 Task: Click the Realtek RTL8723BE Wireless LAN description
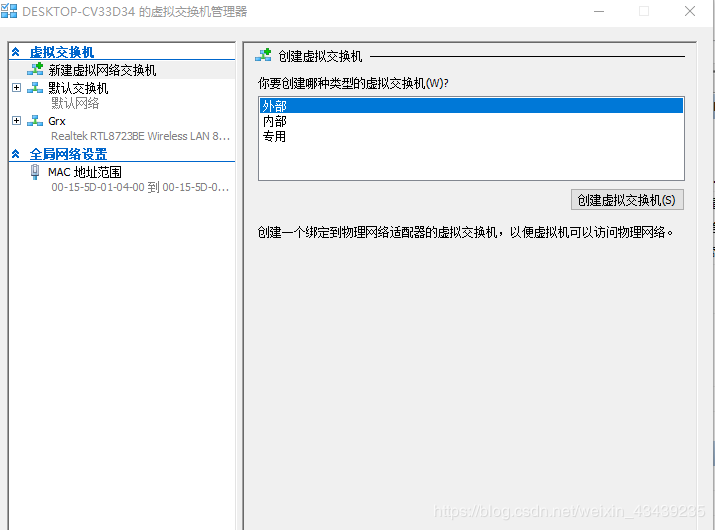click(x=140, y=136)
